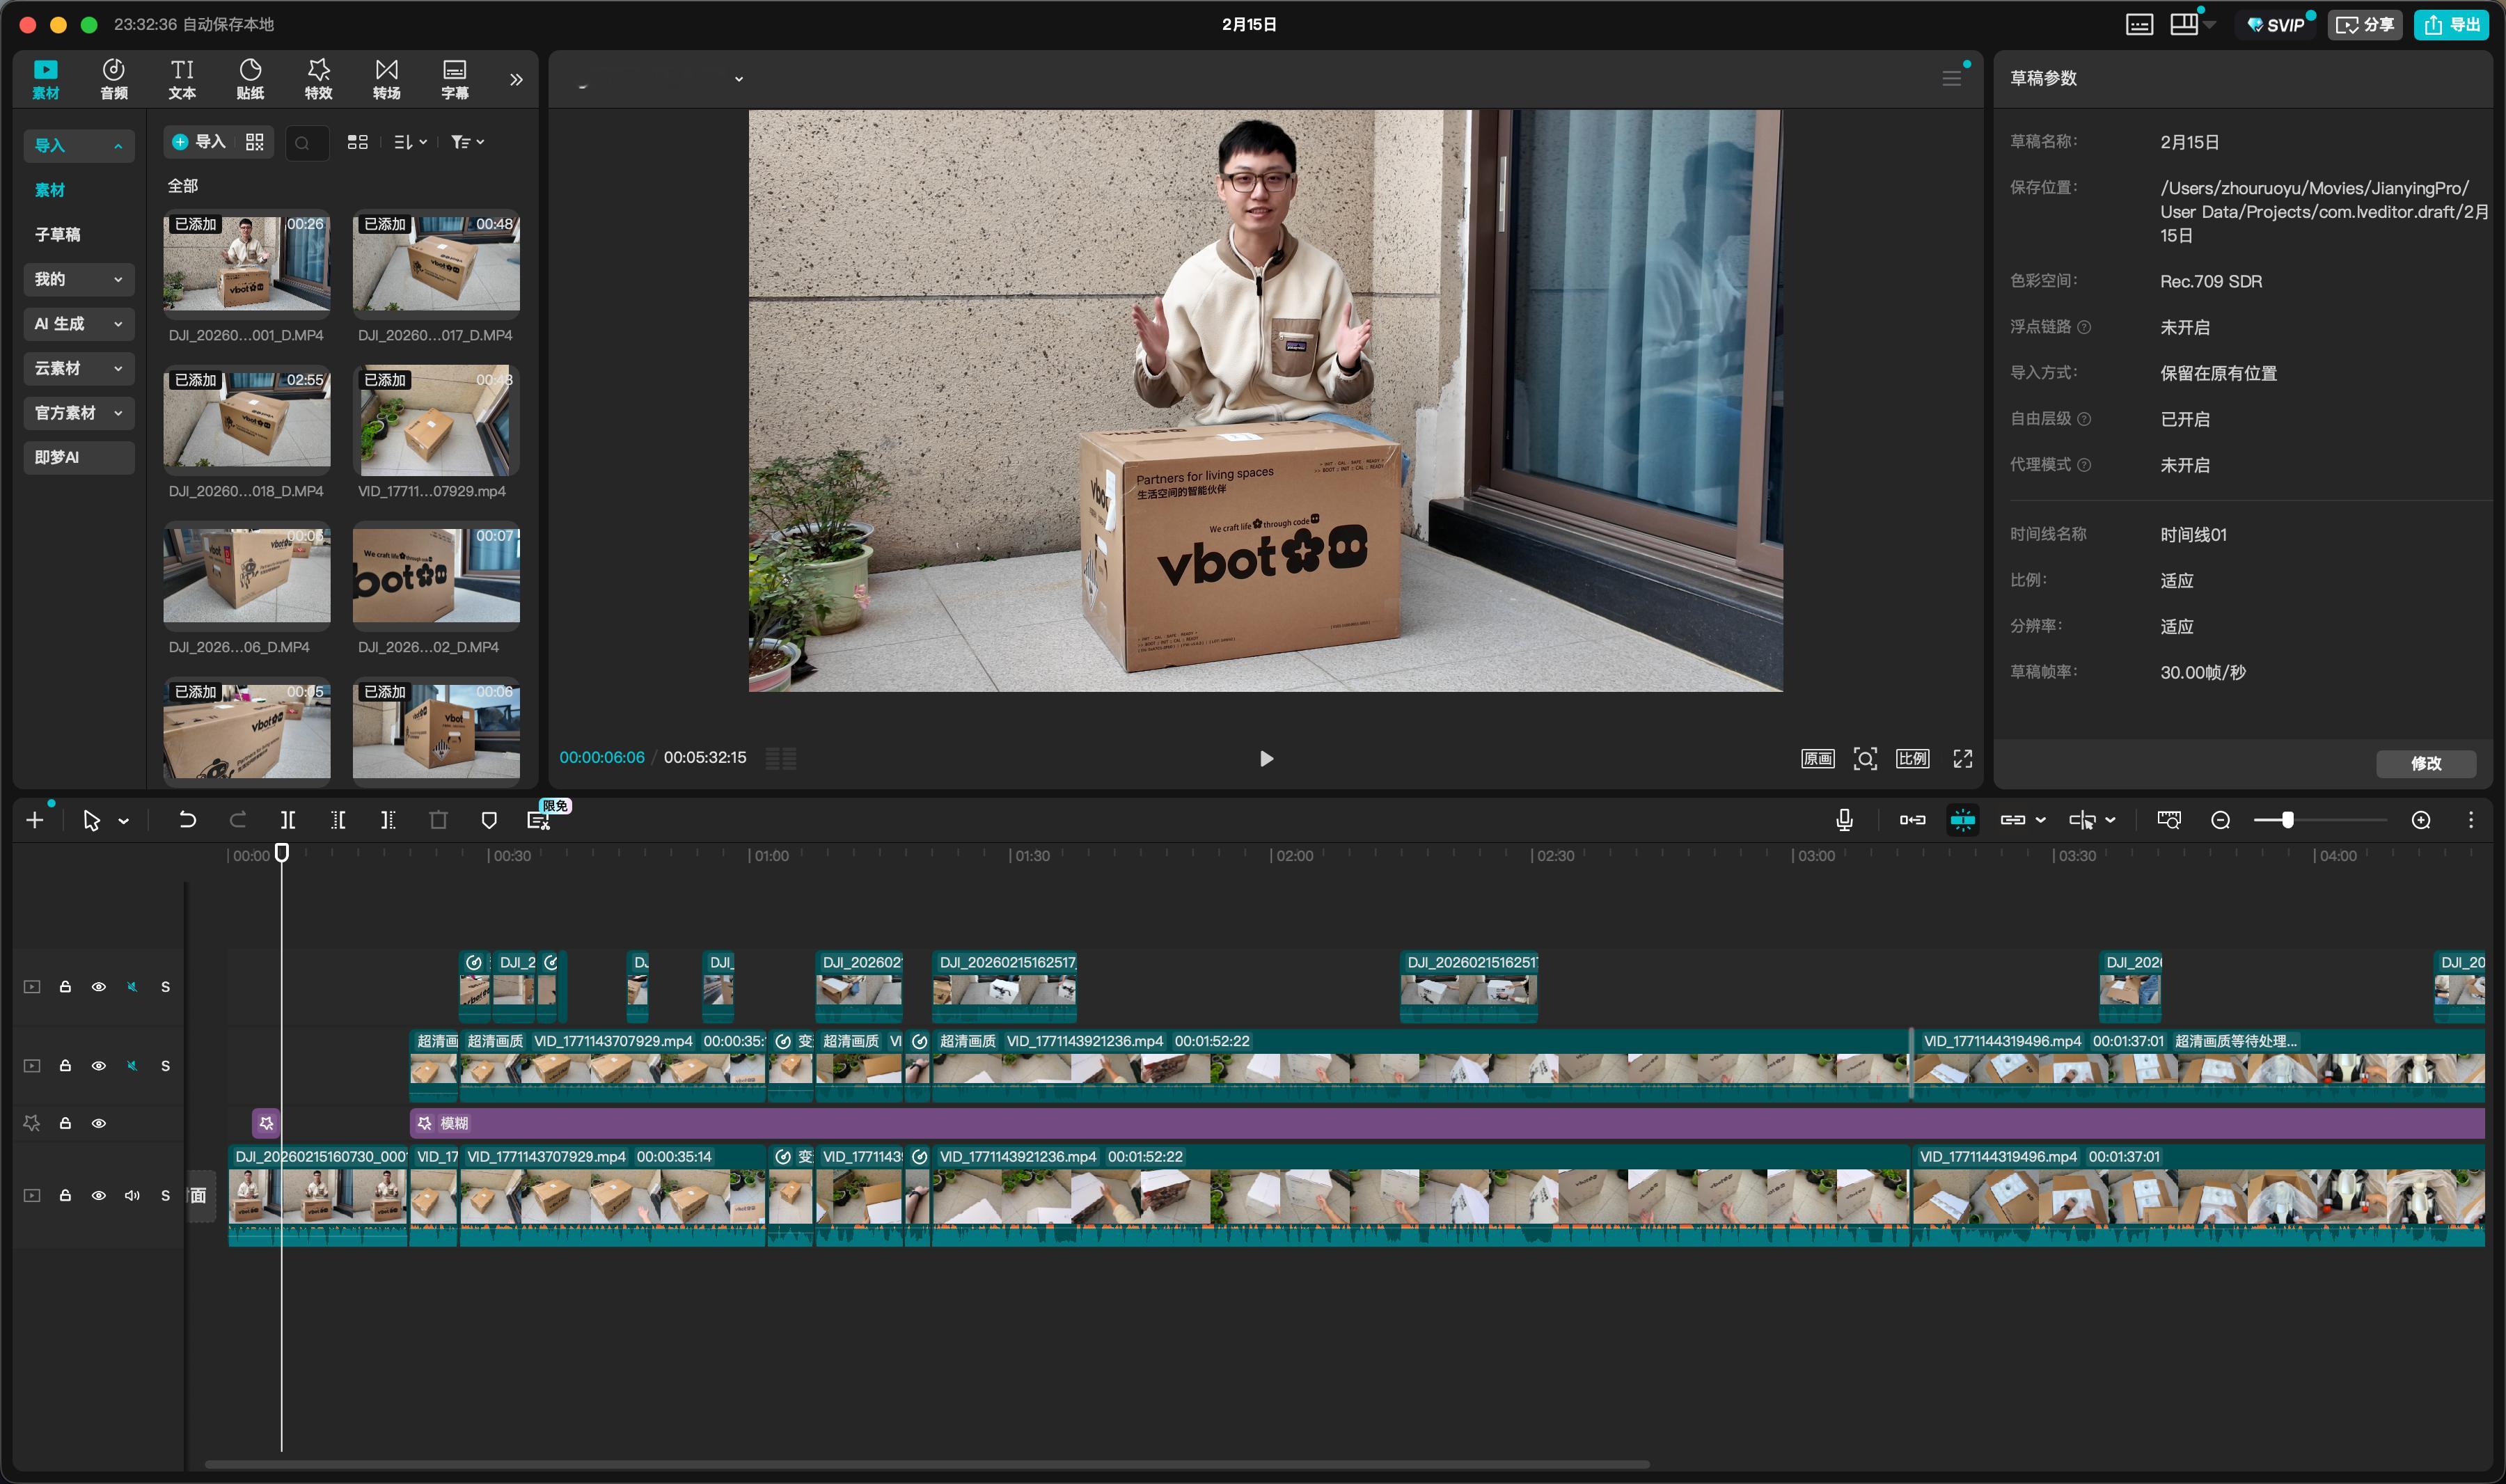Viewport: 2506px width, 1484px height.
Task: Click the delete clip trash icon
Action: coord(438,820)
